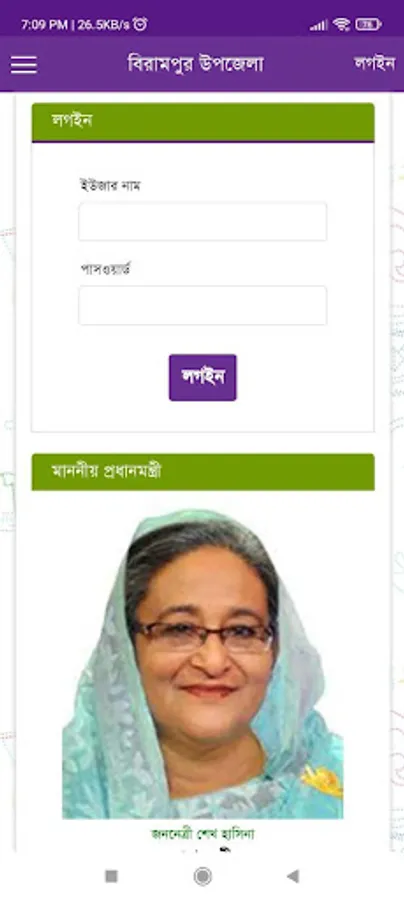Tap the battery level indicator

pos(368,25)
